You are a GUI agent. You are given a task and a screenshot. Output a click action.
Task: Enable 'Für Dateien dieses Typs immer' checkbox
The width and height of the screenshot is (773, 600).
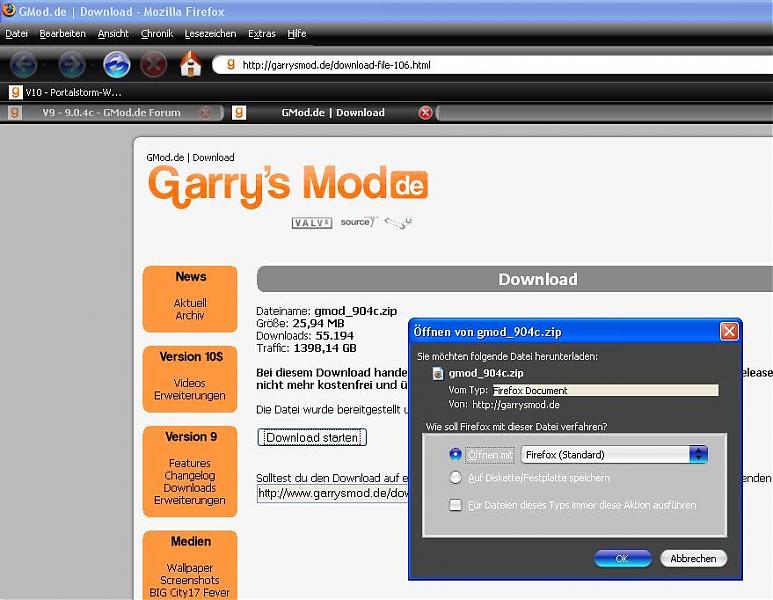[x=456, y=505]
